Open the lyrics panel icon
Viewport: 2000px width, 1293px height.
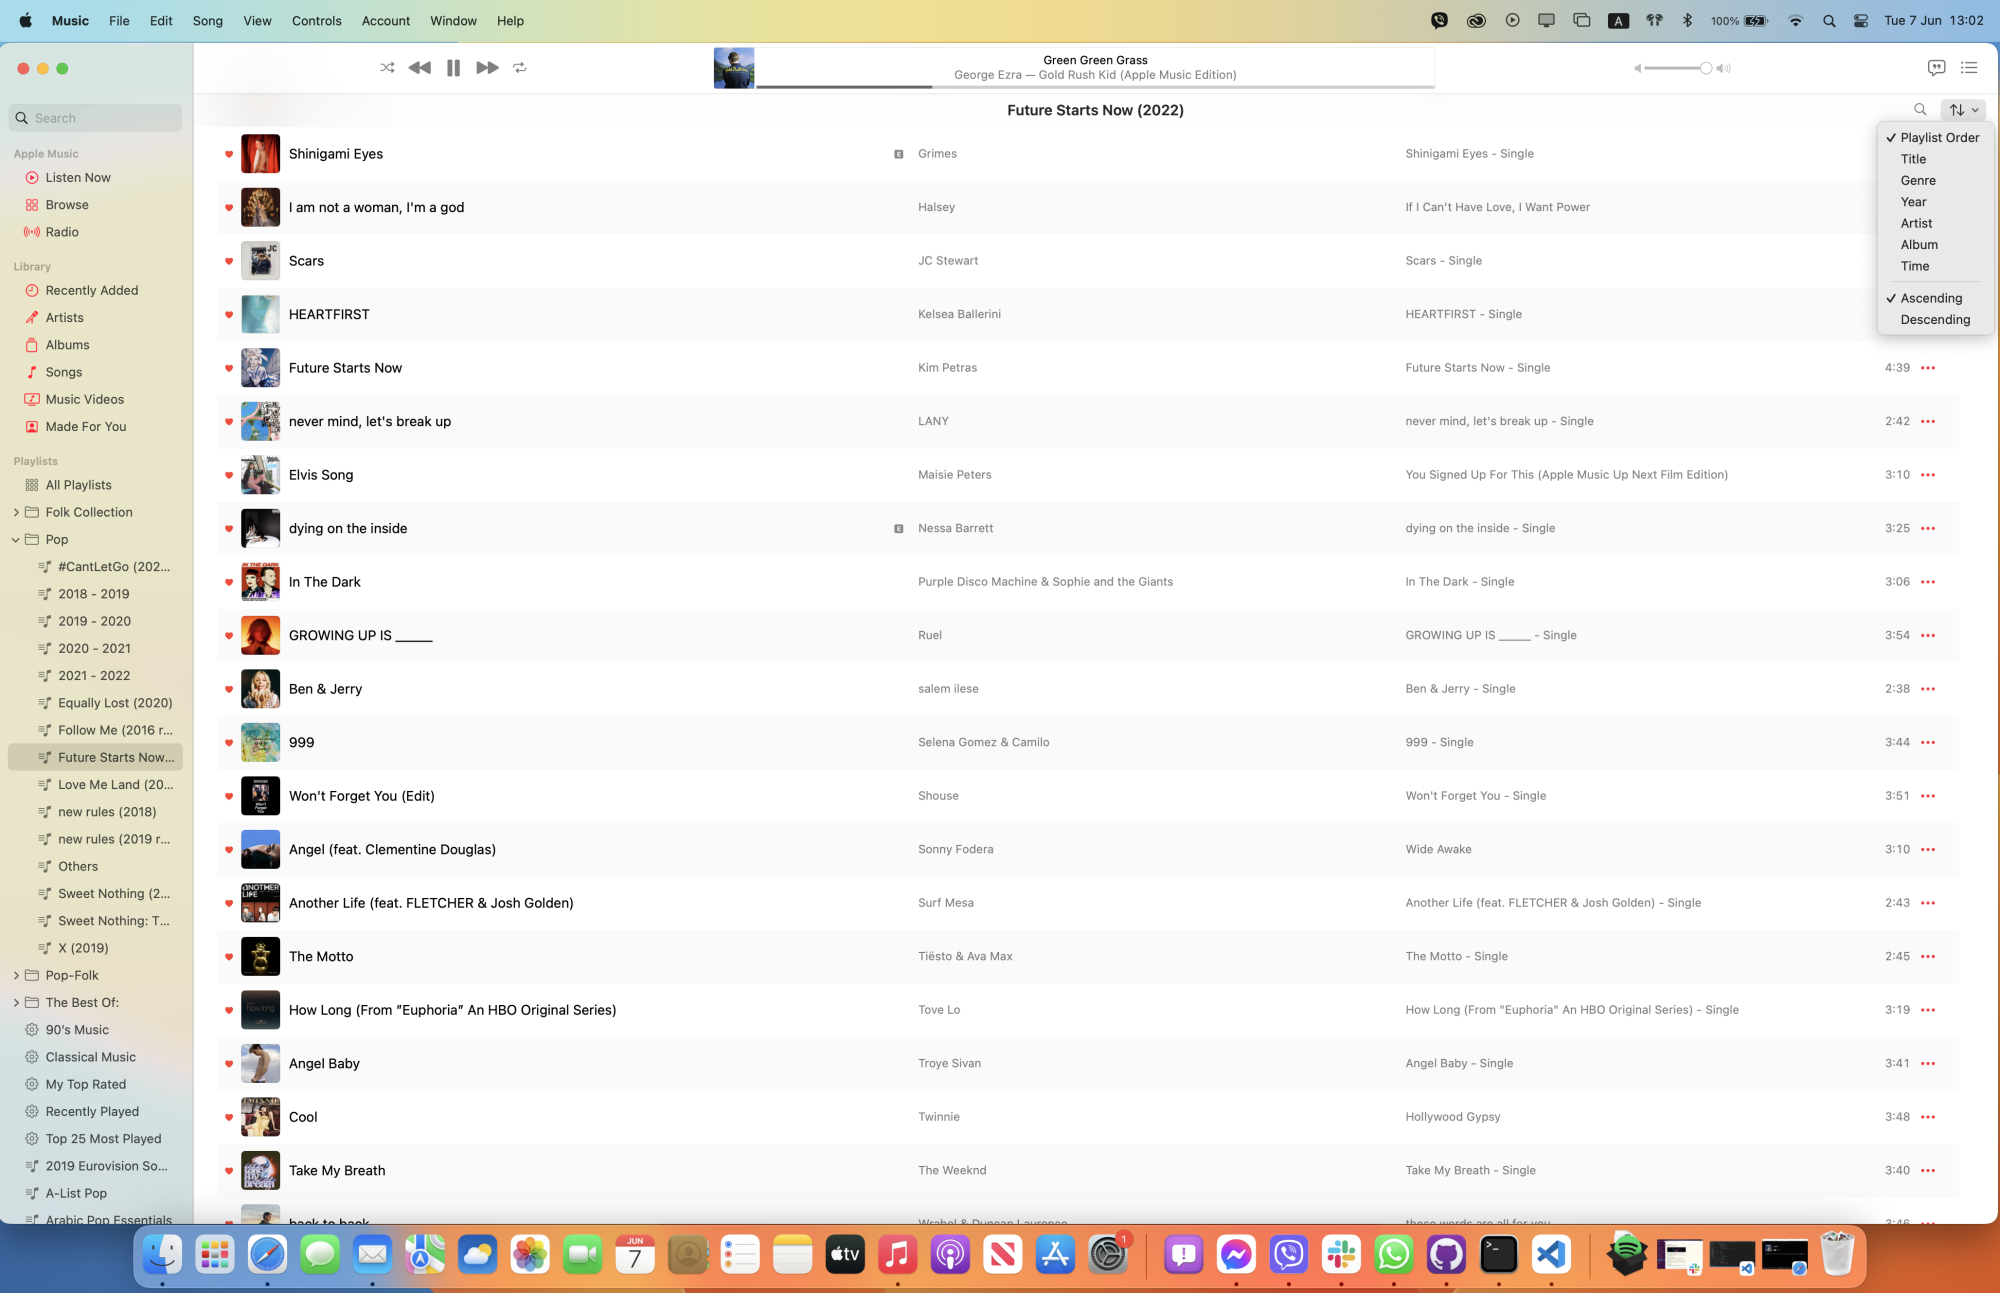(x=1936, y=68)
